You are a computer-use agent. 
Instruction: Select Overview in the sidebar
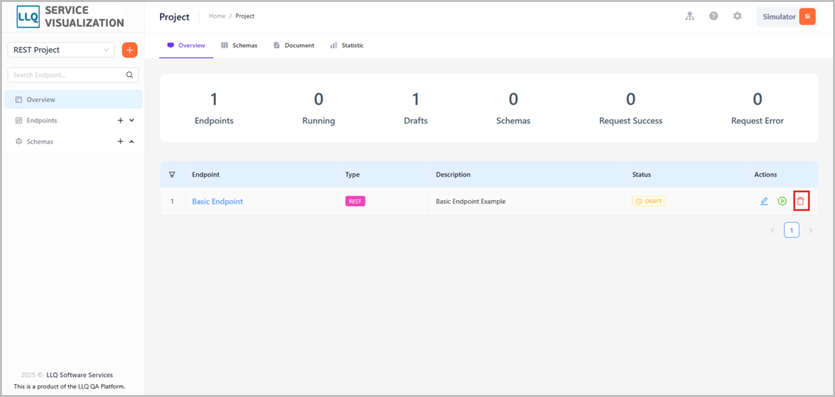tap(73, 100)
